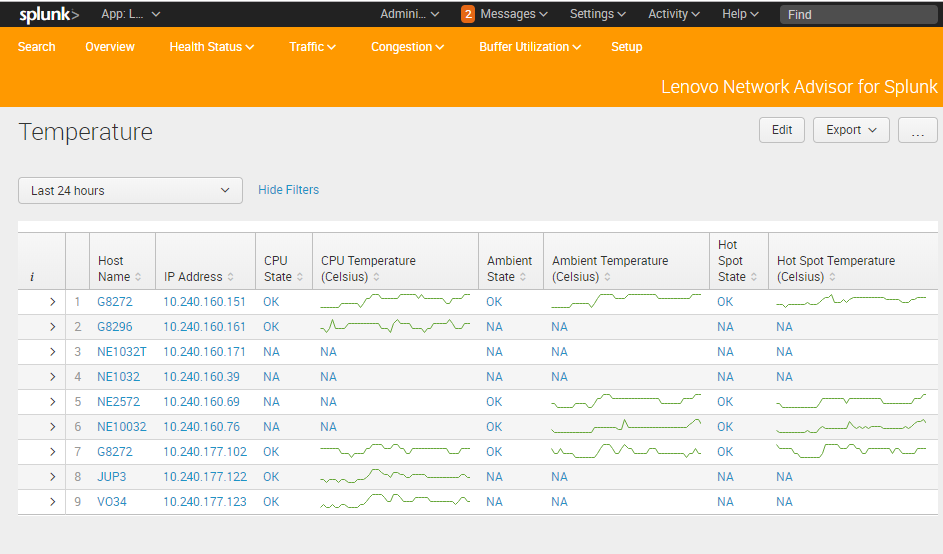Click IP address 10.240.160.161
The image size is (943, 554).
204,327
